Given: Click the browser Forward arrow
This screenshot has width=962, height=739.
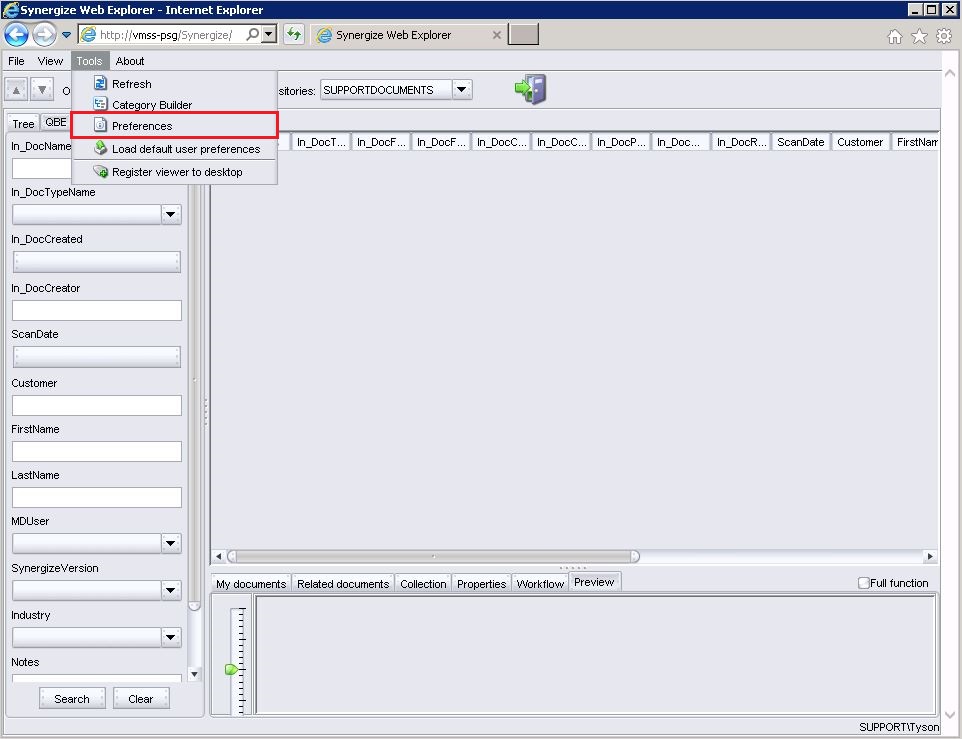Looking at the screenshot, I should pyautogui.click(x=44, y=34).
